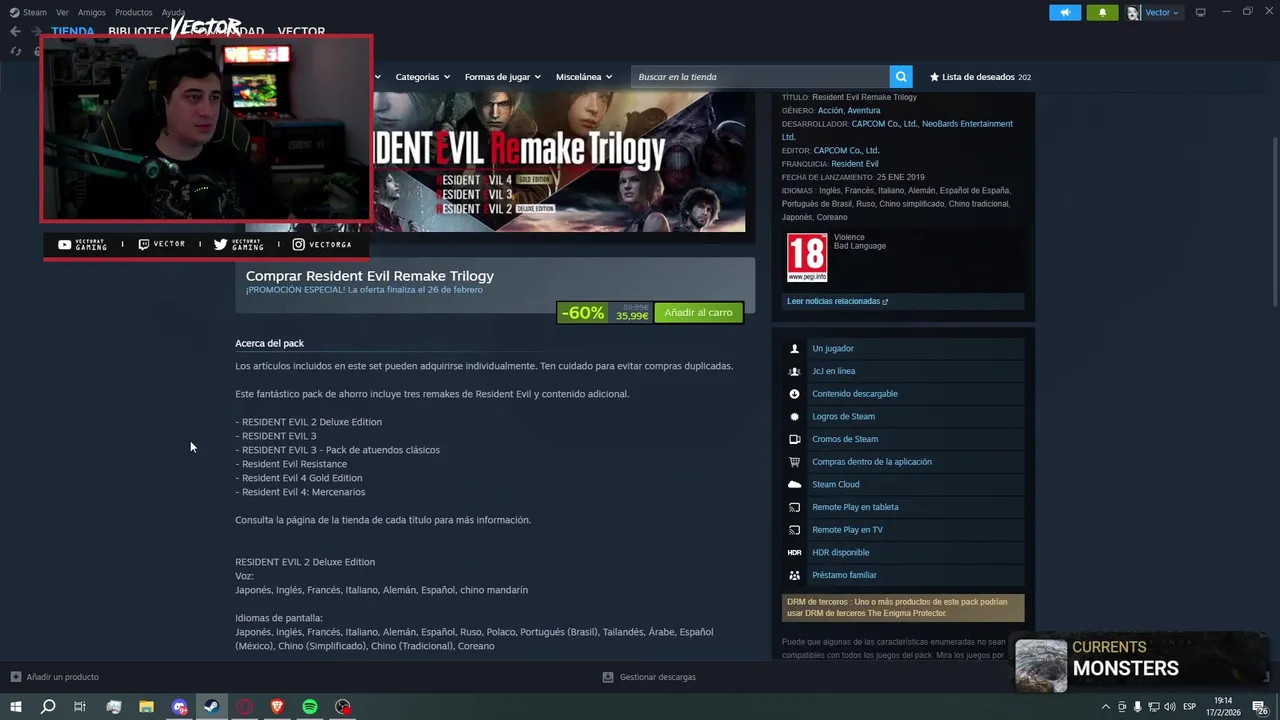
Task: Click the Resident Evil Remake Trilogy banner
Action: point(559,162)
